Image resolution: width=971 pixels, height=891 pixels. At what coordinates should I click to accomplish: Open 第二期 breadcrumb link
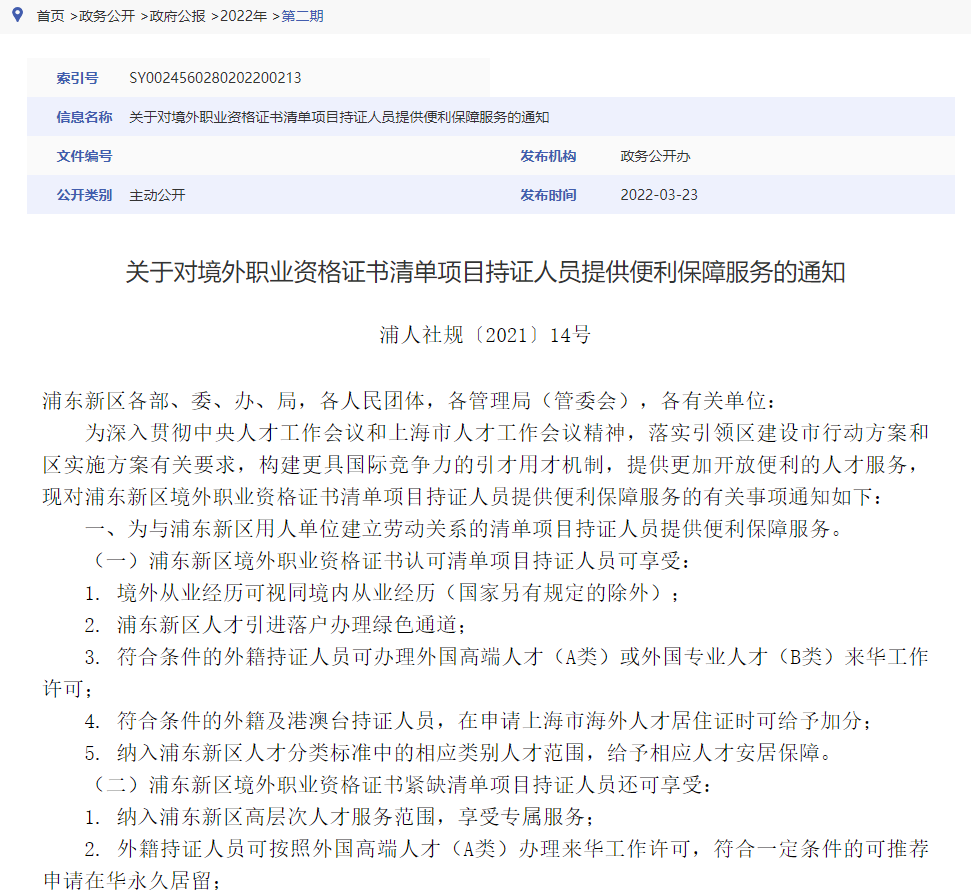[302, 16]
